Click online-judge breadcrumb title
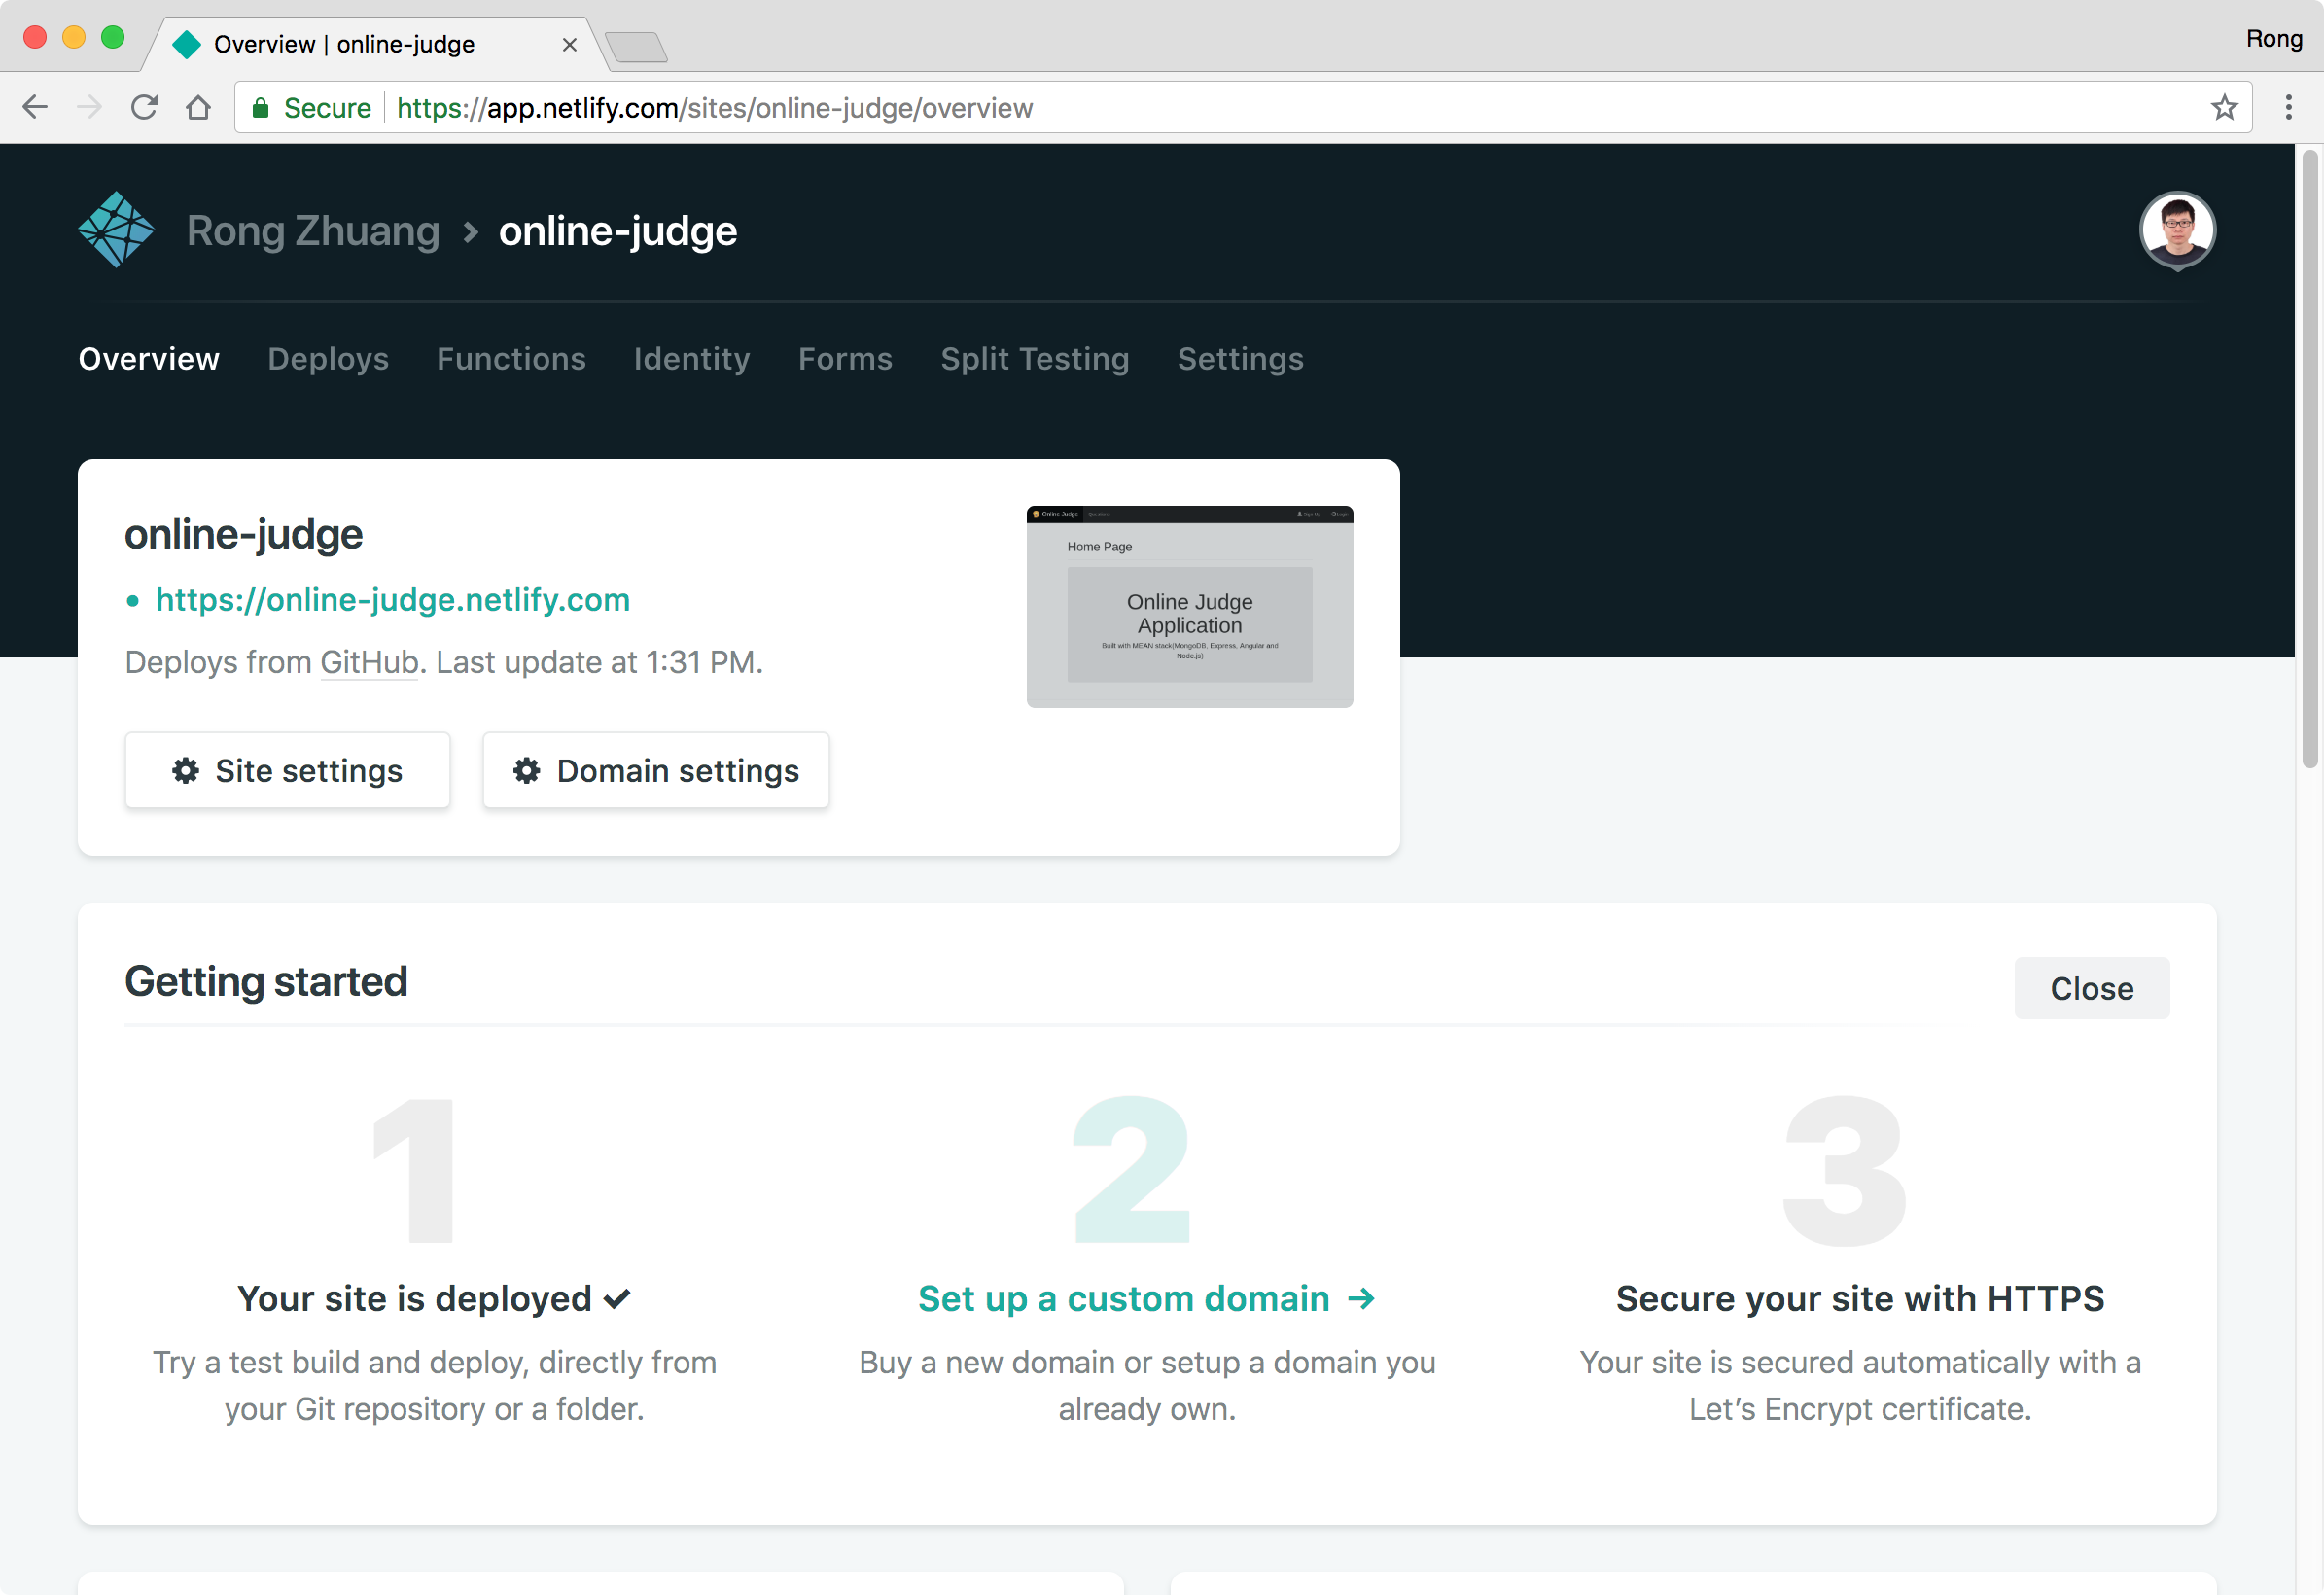Viewport: 2324px width, 1595px height. click(x=617, y=230)
